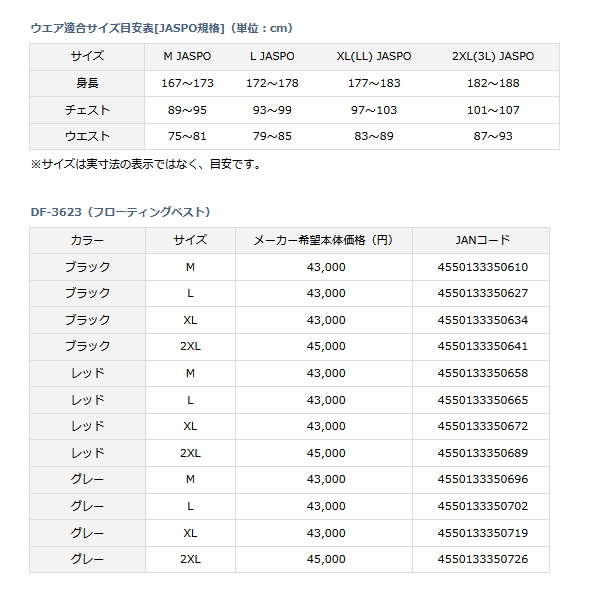Click the 43,000 price in row ending 0702
The height and width of the screenshot is (600, 600).
tap(326, 506)
